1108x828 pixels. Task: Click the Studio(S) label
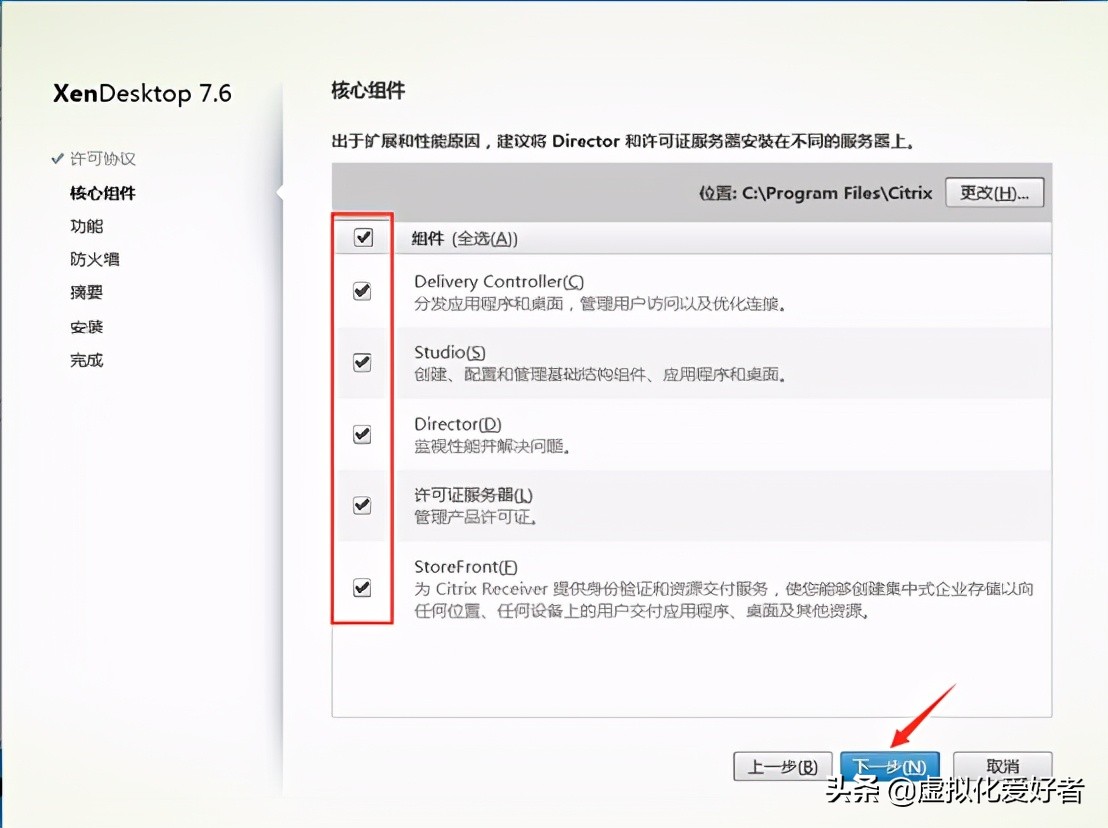(449, 352)
